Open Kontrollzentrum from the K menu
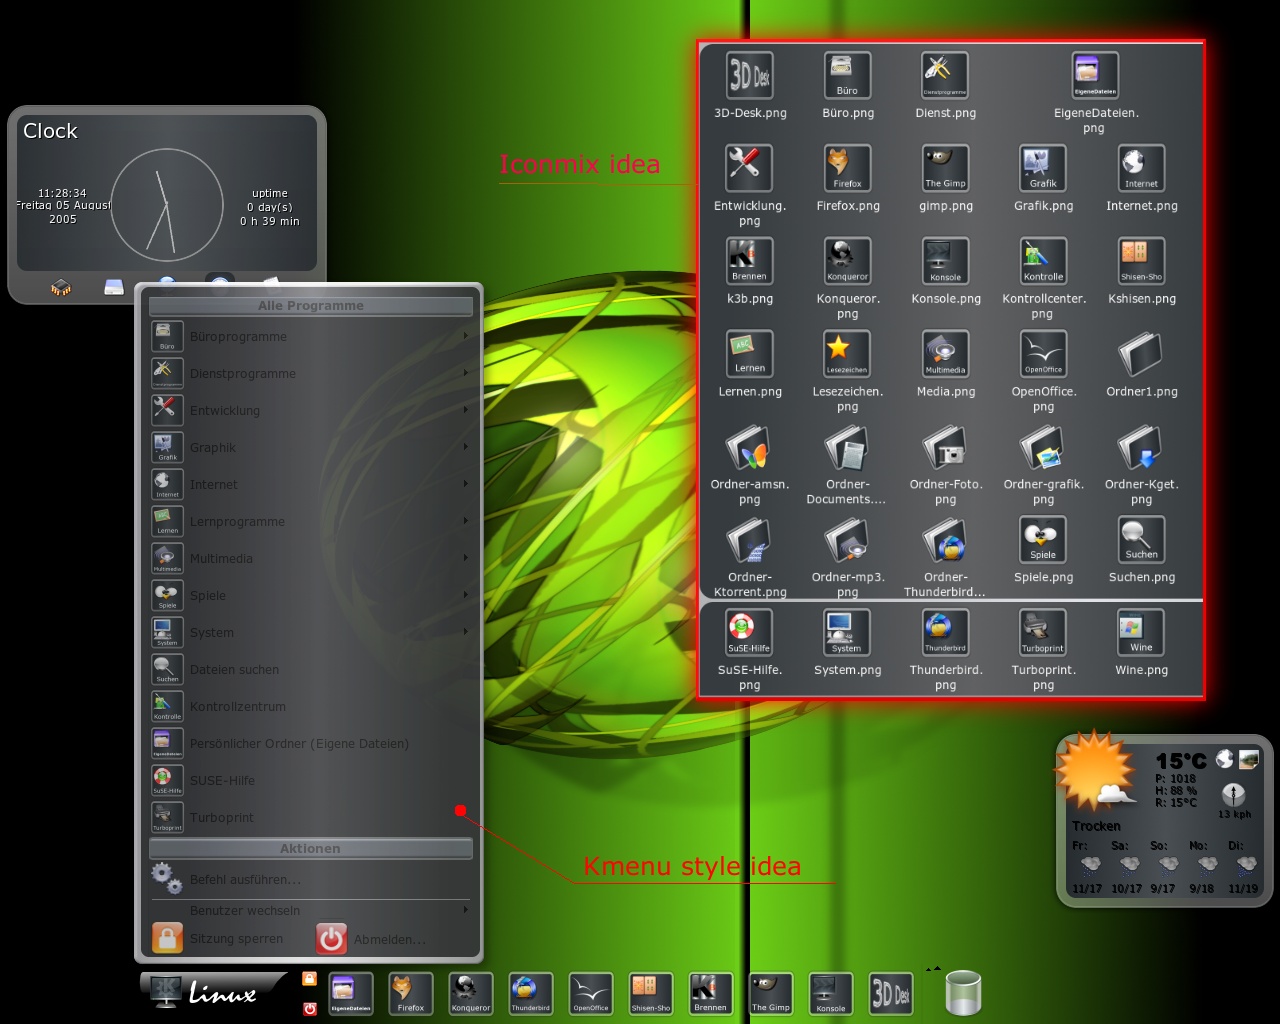The image size is (1280, 1024). pos(311,706)
